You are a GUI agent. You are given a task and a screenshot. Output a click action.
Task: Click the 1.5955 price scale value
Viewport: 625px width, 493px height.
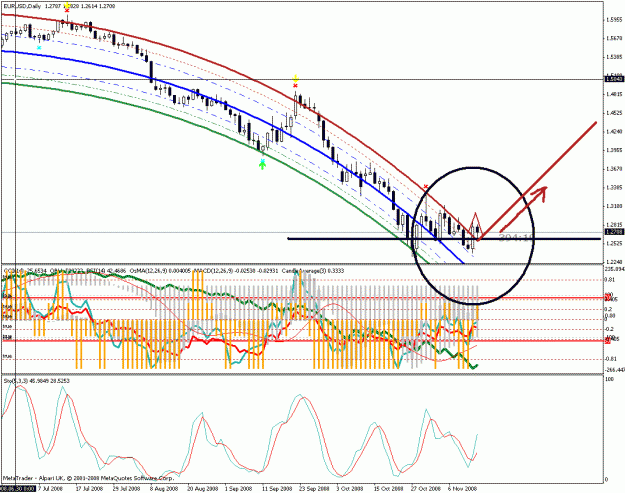(x=614, y=20)
